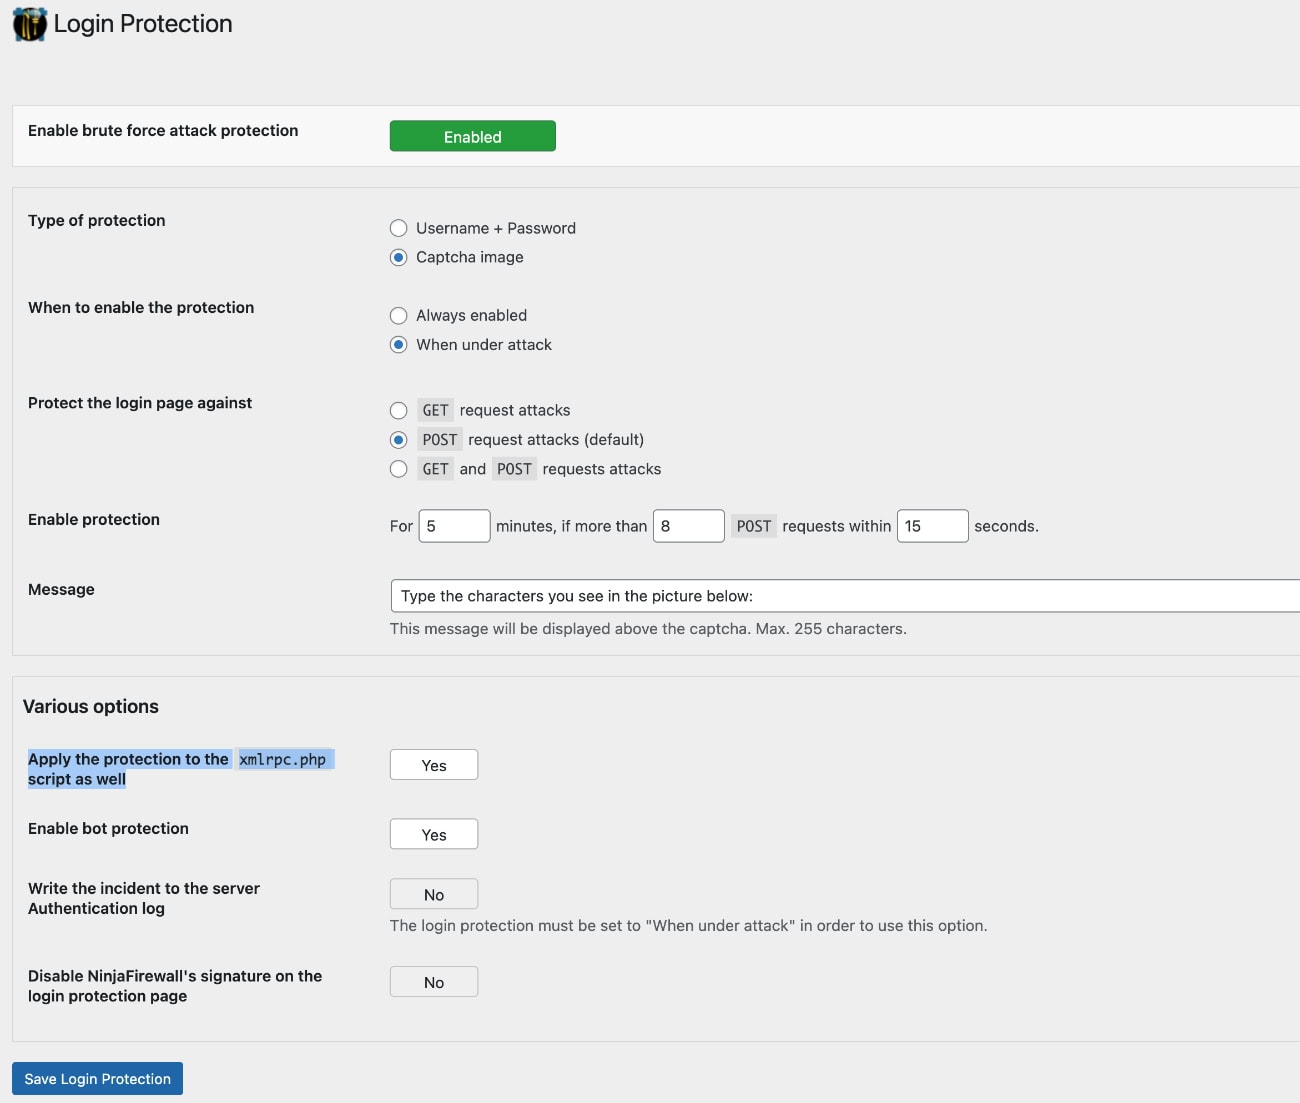Image resolution: width=1300 pixels, height=1103 pixels.
Task: Click the minutes duration field
Action: [x=453, y=525]
